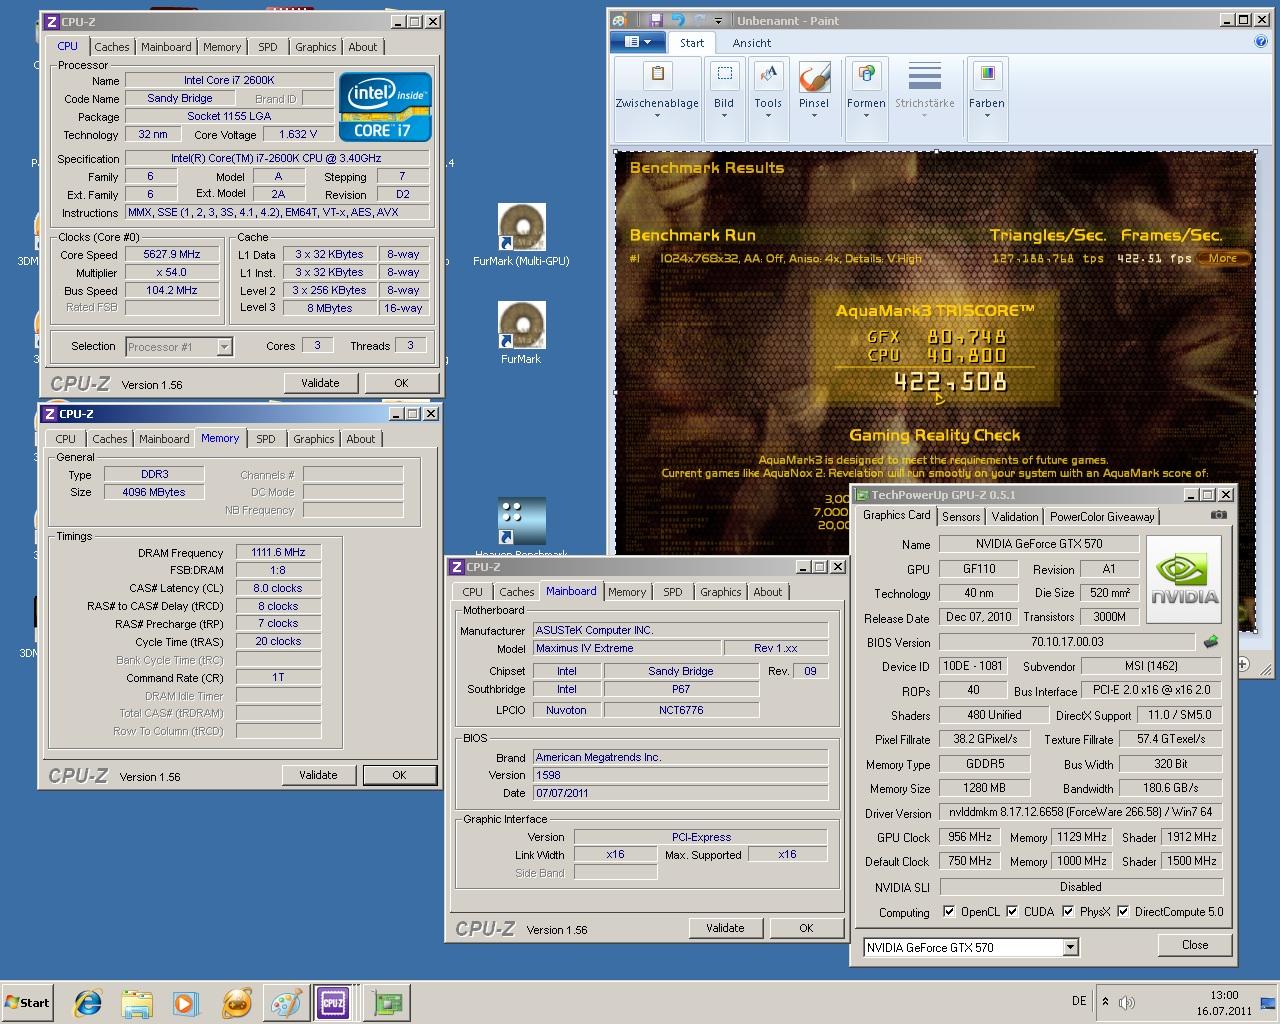Click the Pinsel brush icon in Paint
1280x1024 pixels.
pyautogui.click(x=814, y=78)
